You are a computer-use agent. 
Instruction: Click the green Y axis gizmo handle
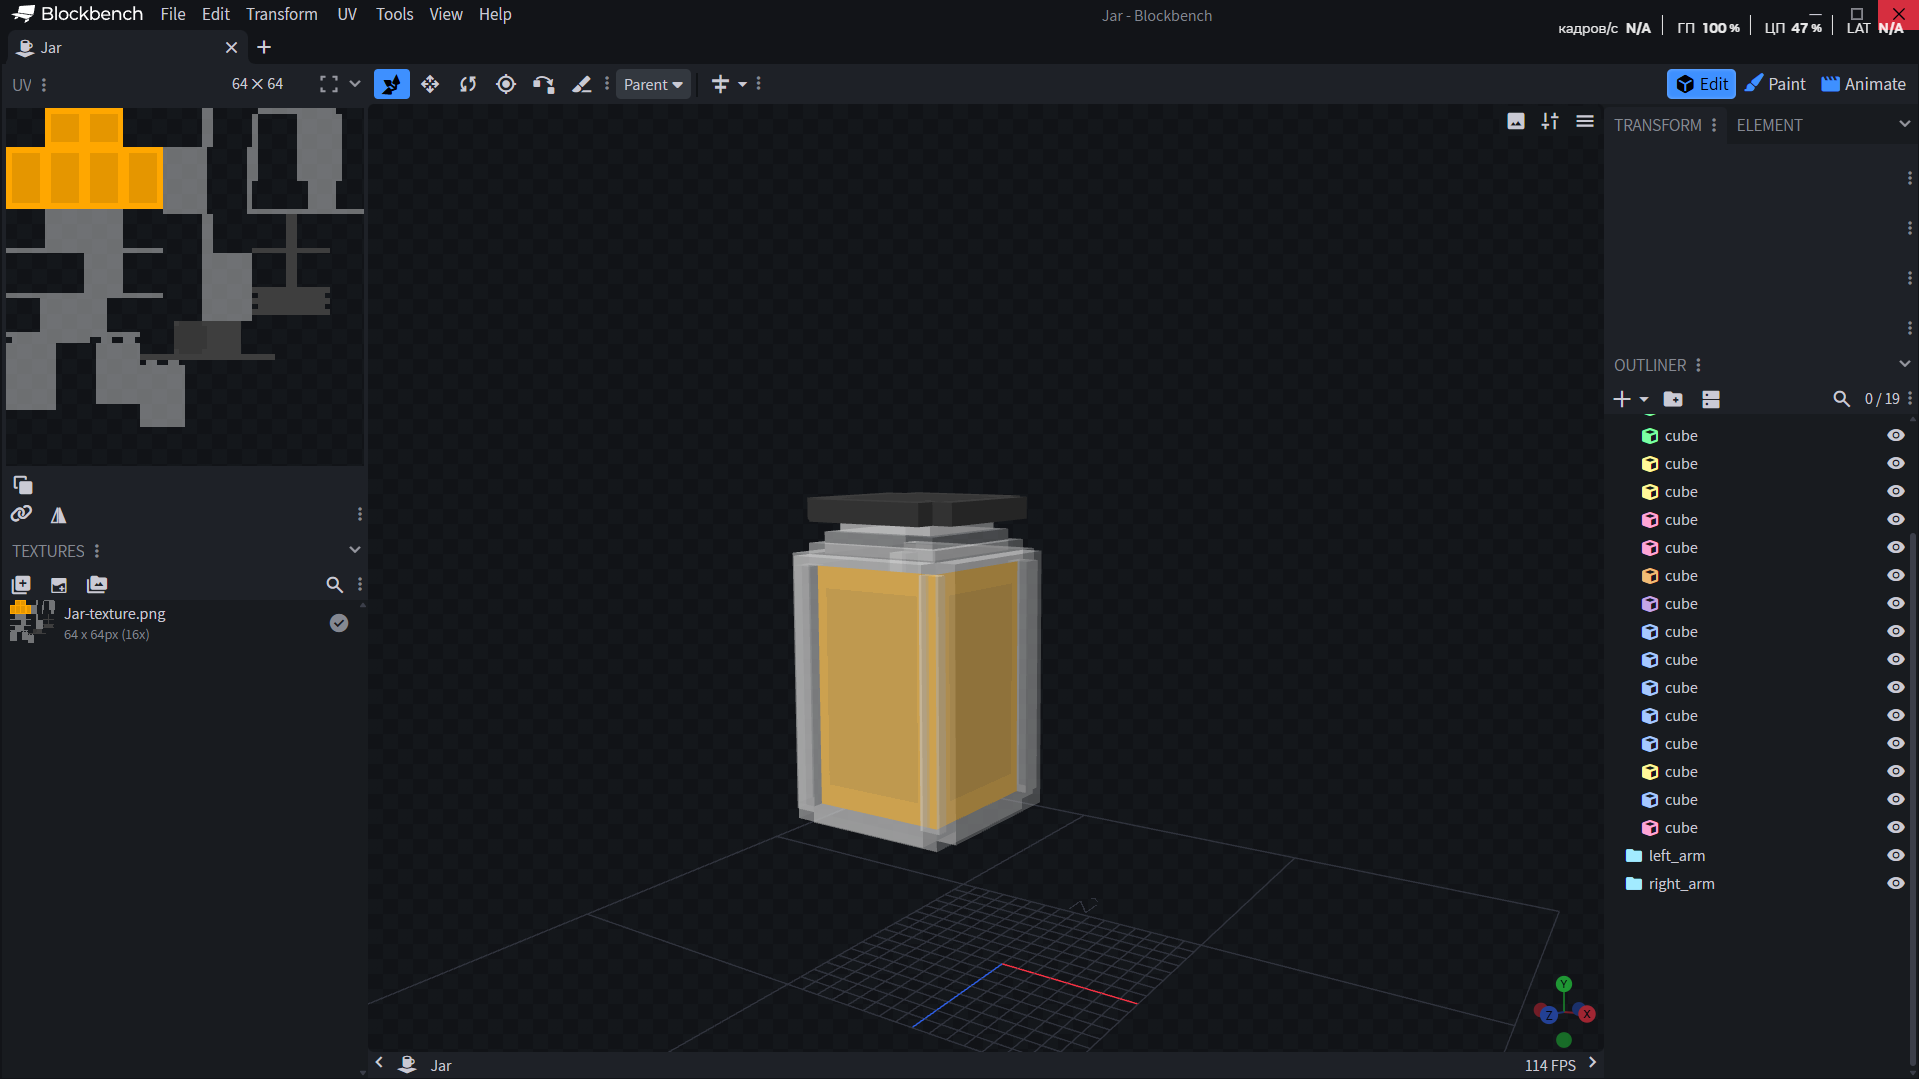coord(1564,984)
